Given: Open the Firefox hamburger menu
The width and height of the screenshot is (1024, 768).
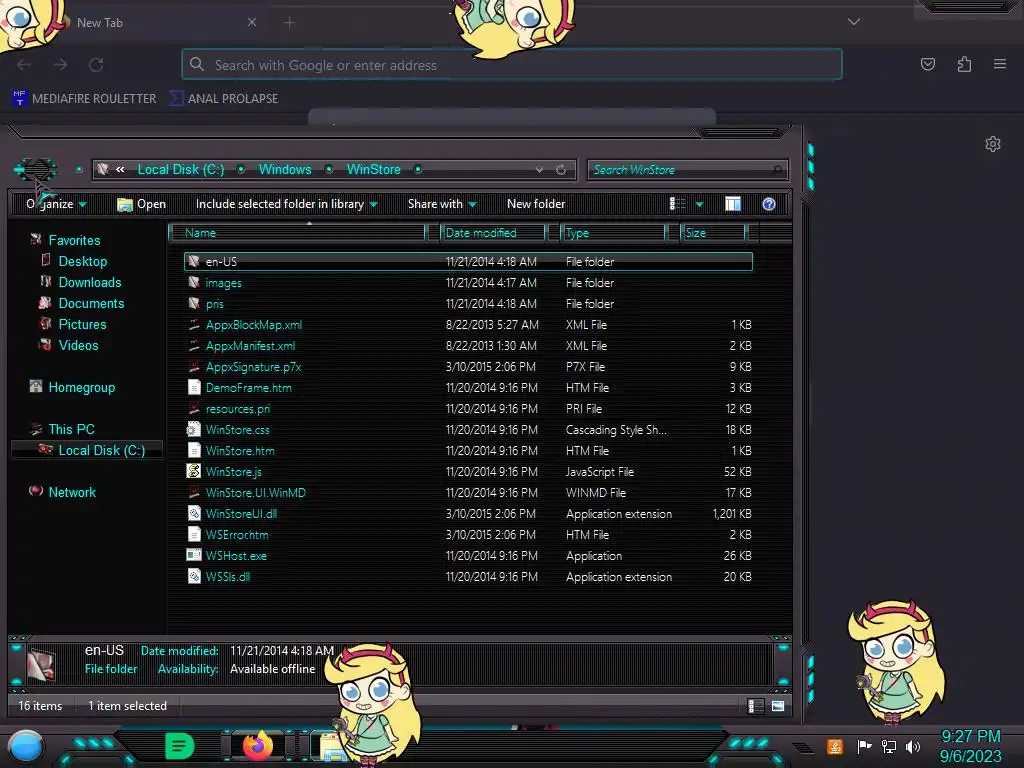Looking at the screenshot, I should pyautogui.click(x=999, y=64).
